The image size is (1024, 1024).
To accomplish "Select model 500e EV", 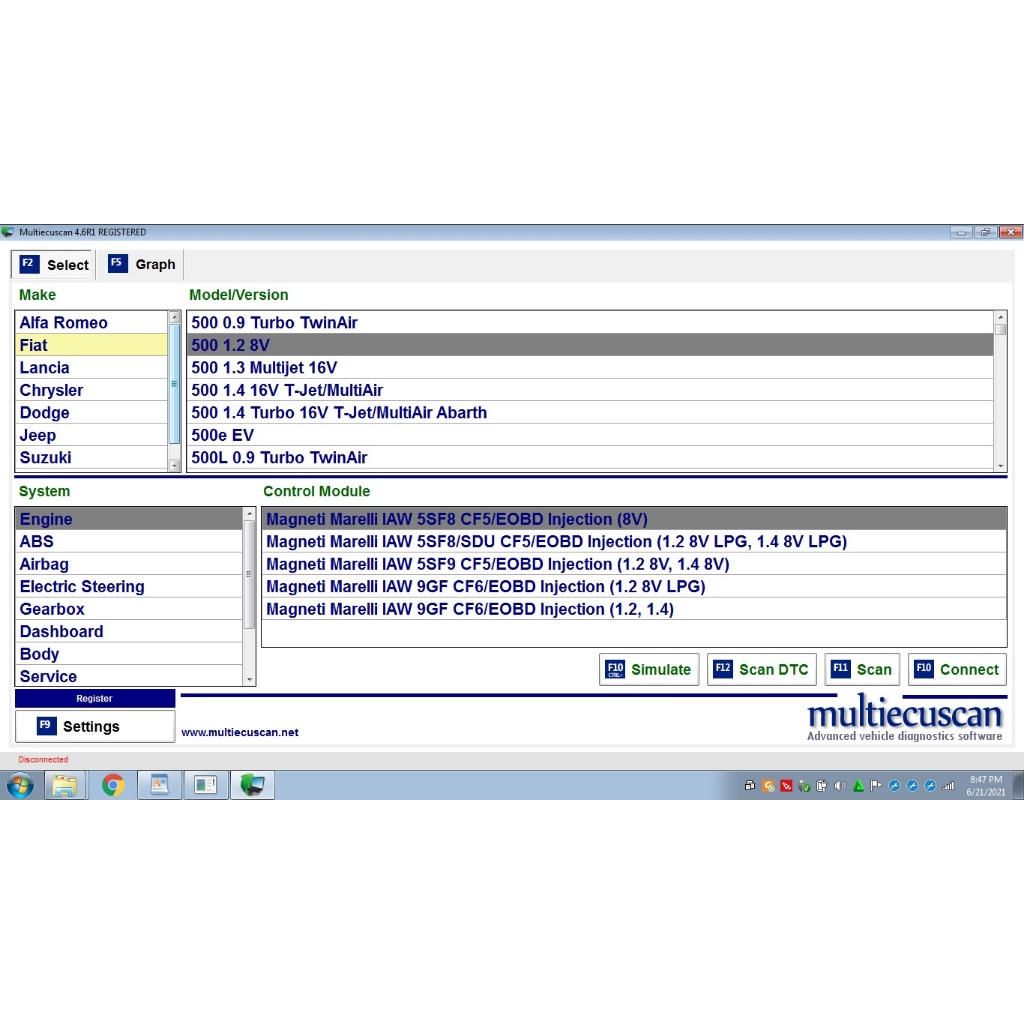I will (590, 435).
